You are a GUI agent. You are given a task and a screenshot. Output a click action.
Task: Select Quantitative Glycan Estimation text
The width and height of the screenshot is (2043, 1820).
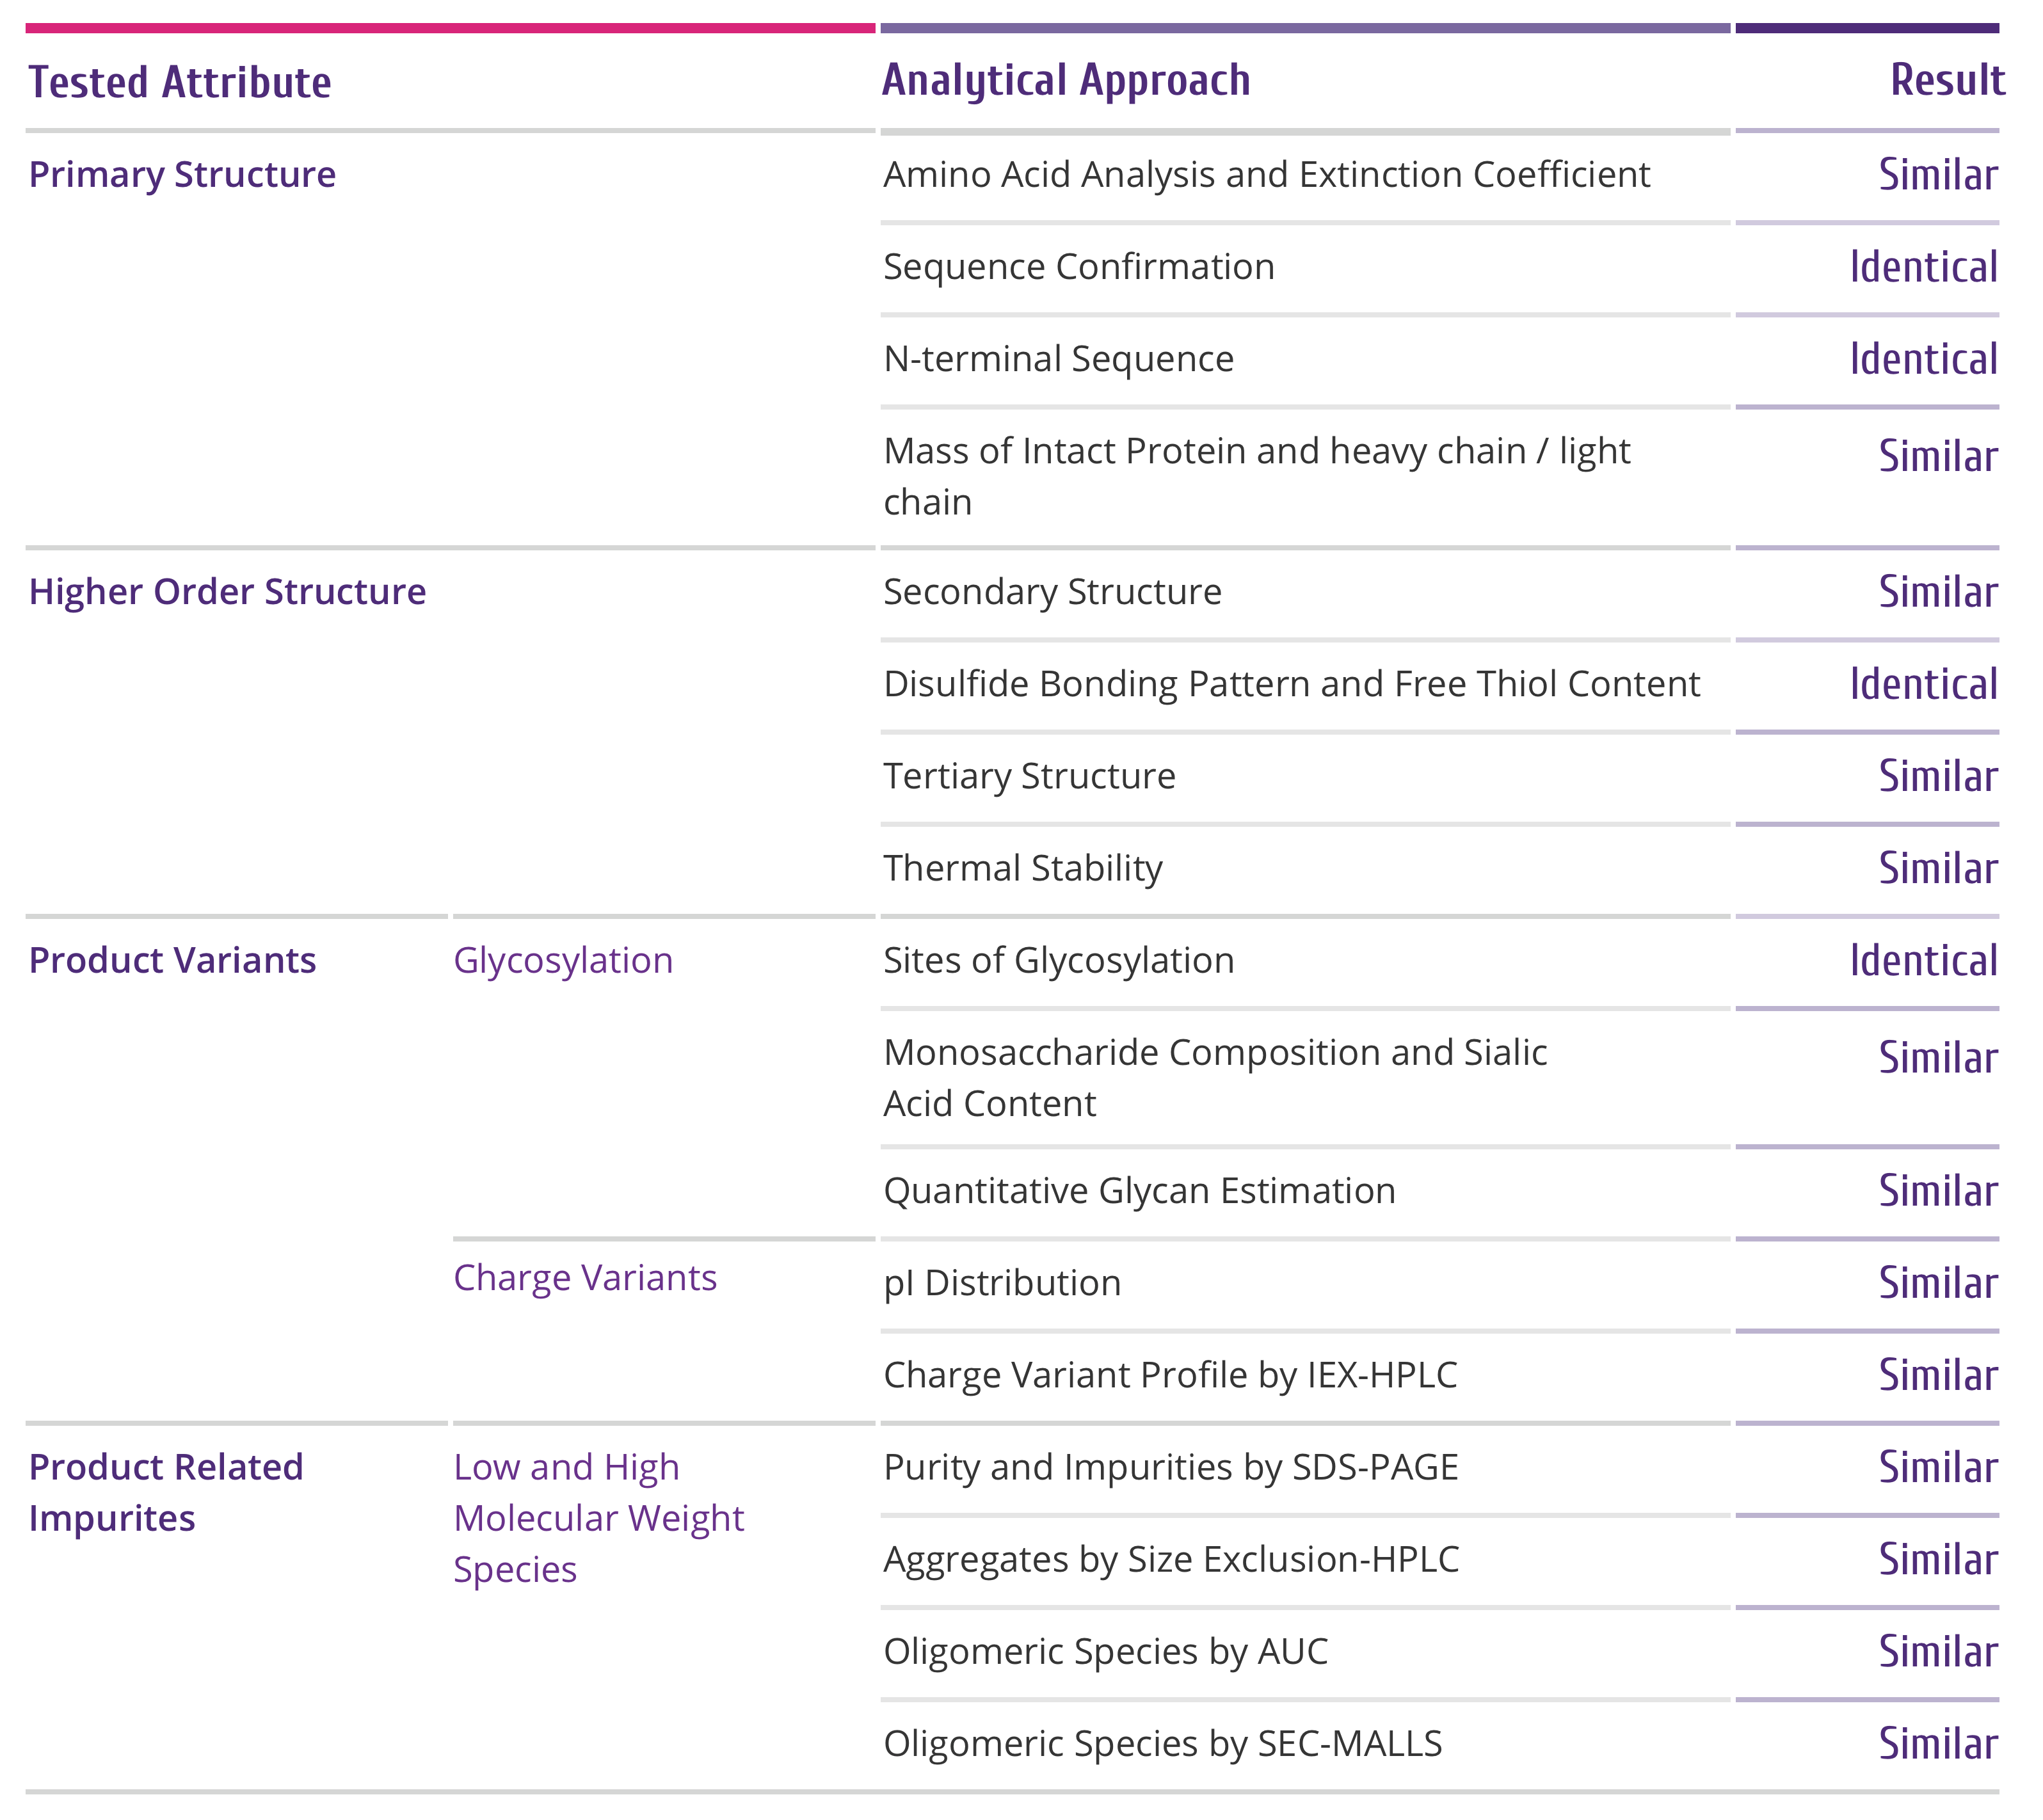[x=1139, y=1191]
